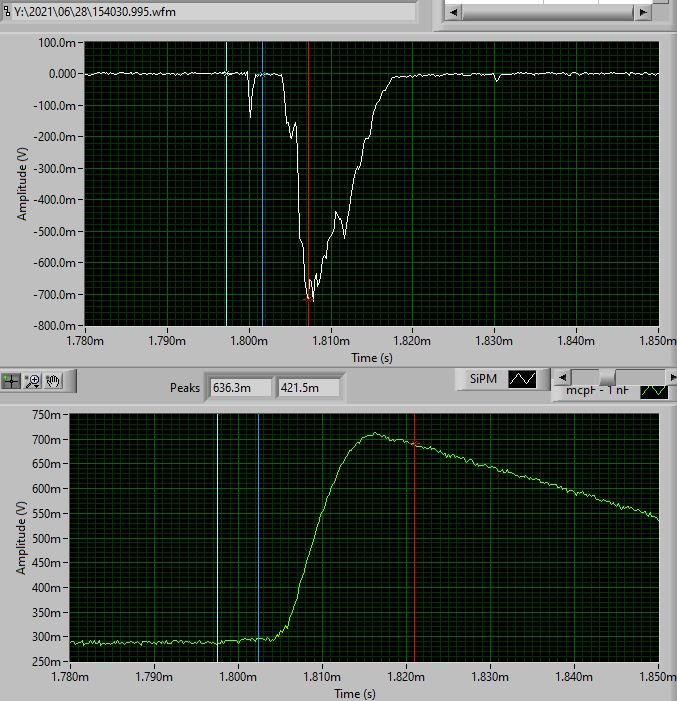Click the lower graph 1.800m time value
The width and height of the screenshot is (677, 701).
(238, 676)
